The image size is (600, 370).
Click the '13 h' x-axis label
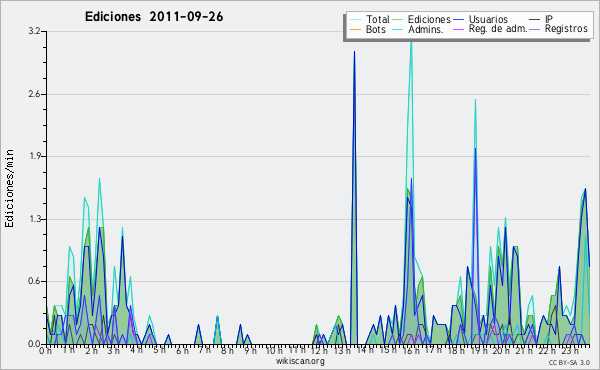click(342, 351)
